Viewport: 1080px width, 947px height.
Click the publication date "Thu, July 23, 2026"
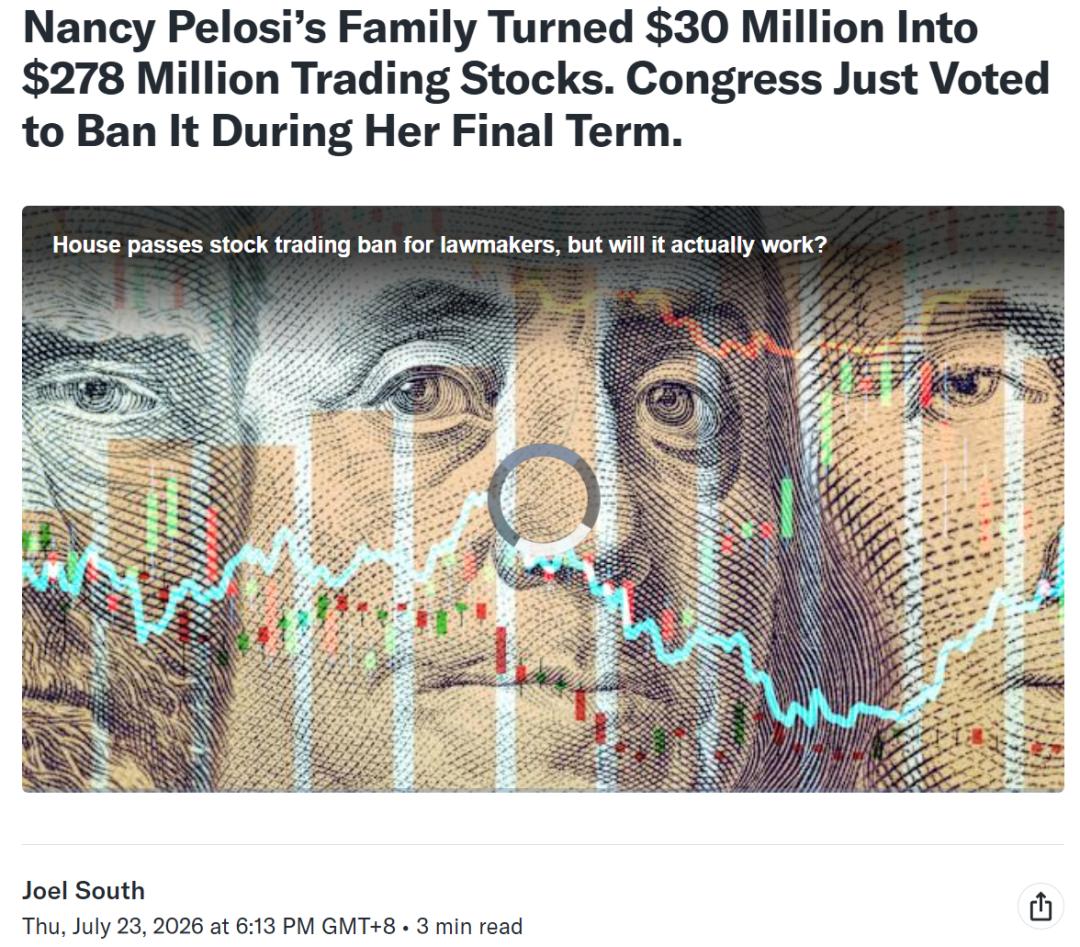113,926
